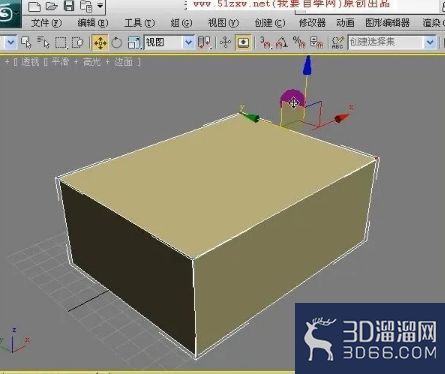Toggle Spinner Snap
This screenshot has width=445, height=374.
pos(316,43)
